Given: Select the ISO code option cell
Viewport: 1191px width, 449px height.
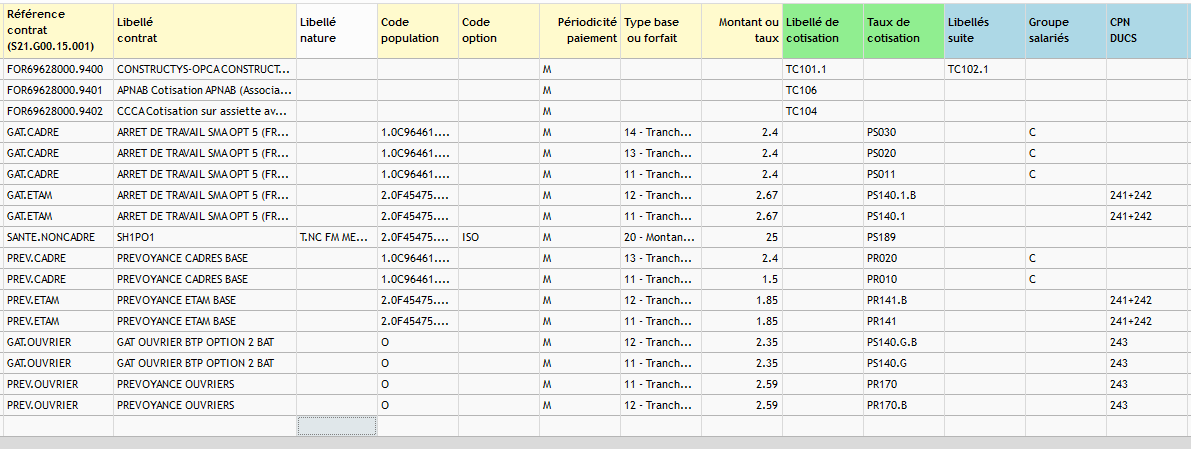Looking at the screenshot, I should point(499,237).
